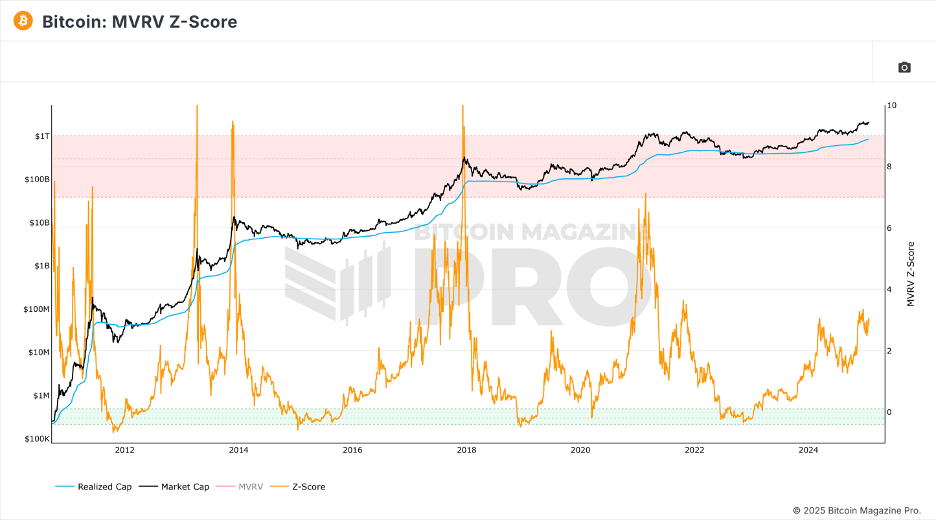The width and height of the screenshot is (936, 520).
Task: Click the $10B y-axis label
Action: click(x=39, y=223)
